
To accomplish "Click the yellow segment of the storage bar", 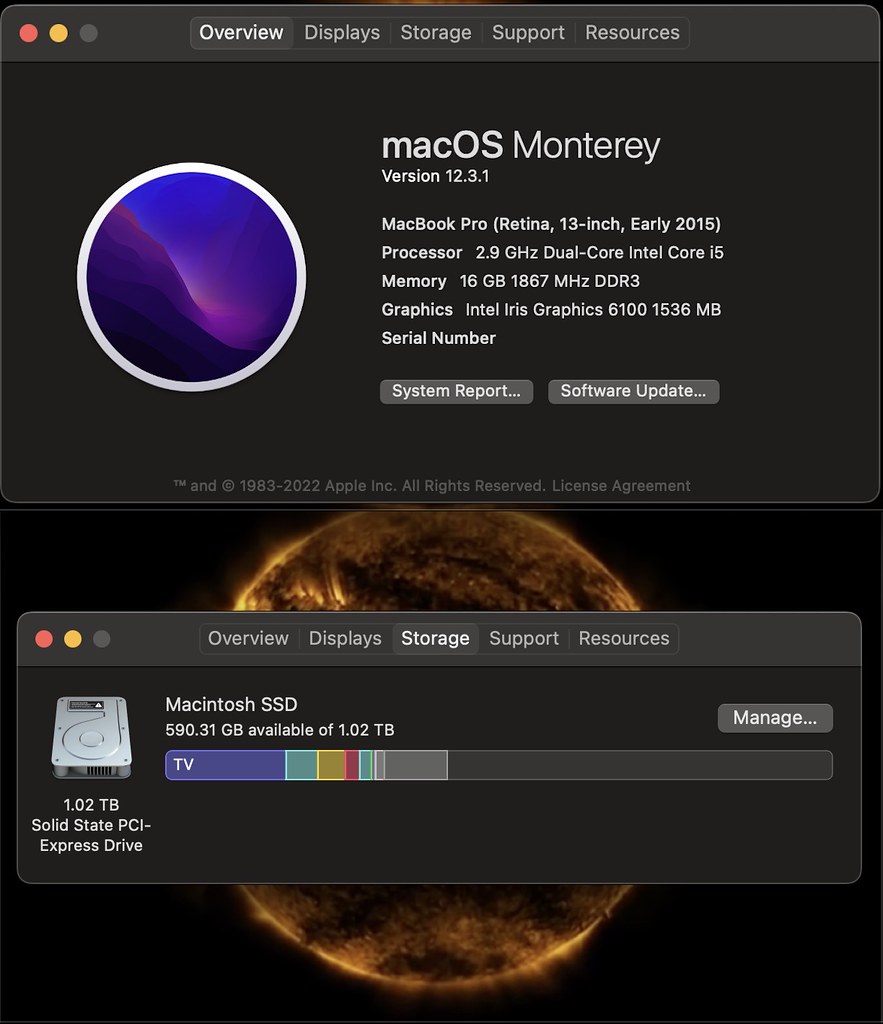I will [331, 765].
